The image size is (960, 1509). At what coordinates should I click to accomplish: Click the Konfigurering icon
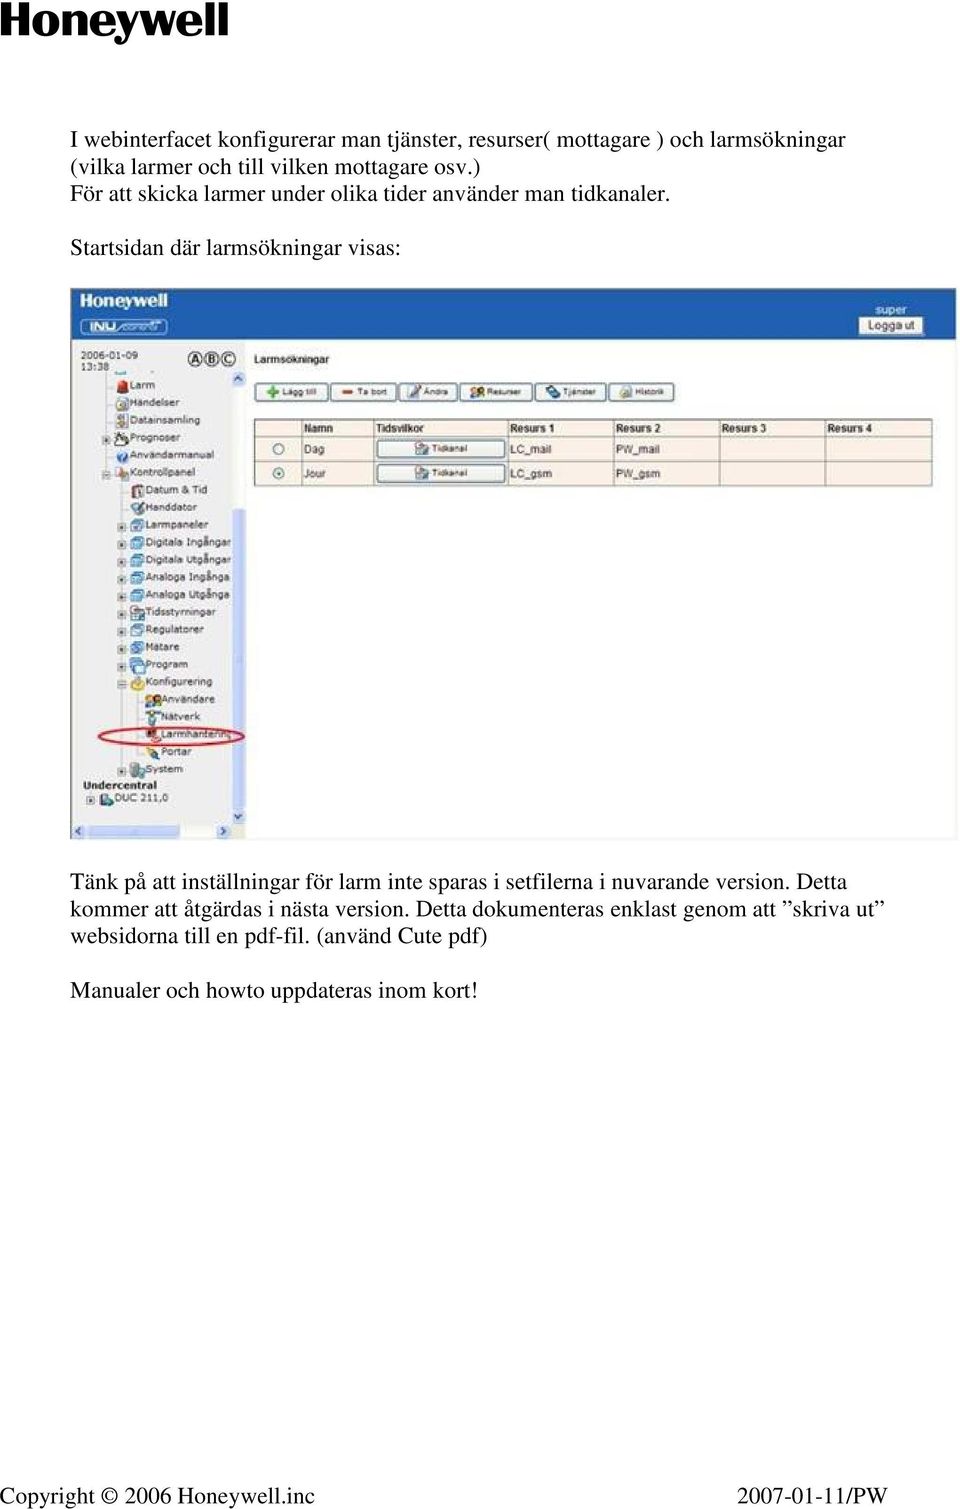point(138,682)
